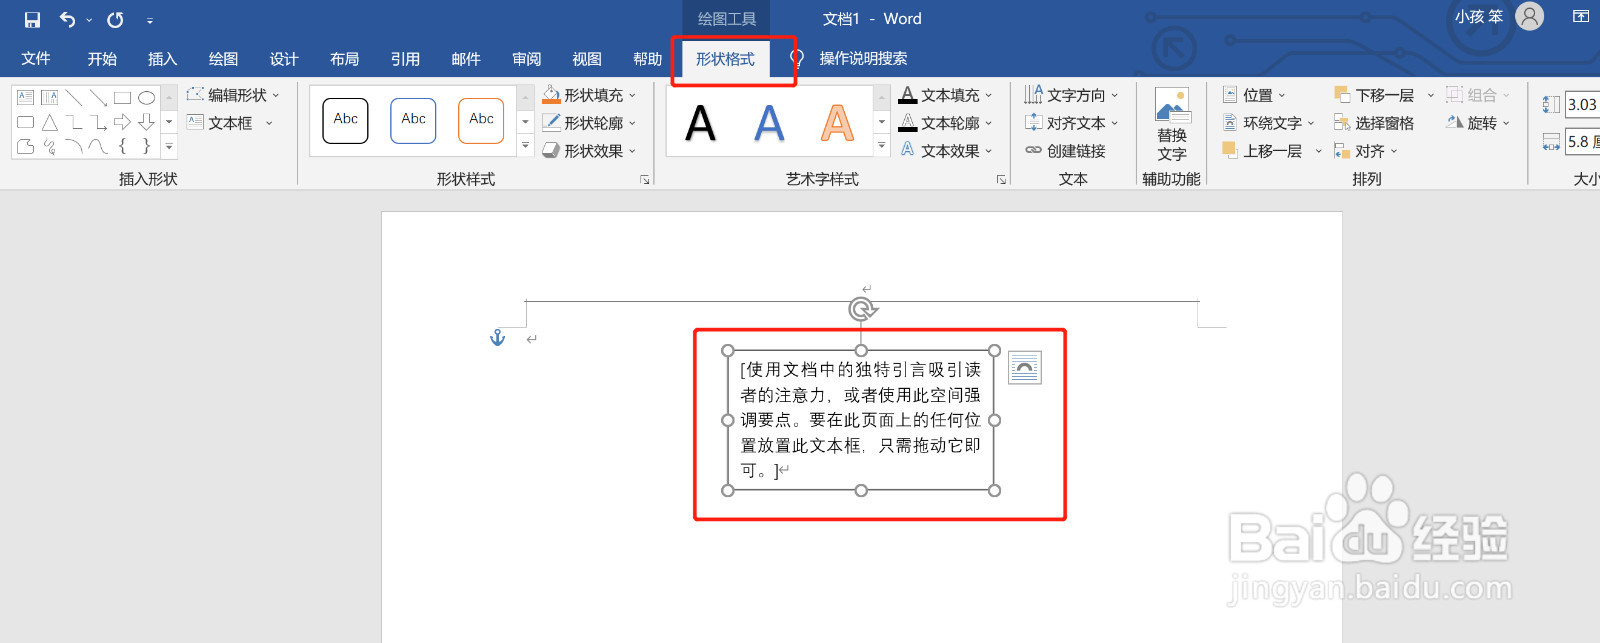
Task: Click Create Link (创建链接) button
Action: [1065, 151]
